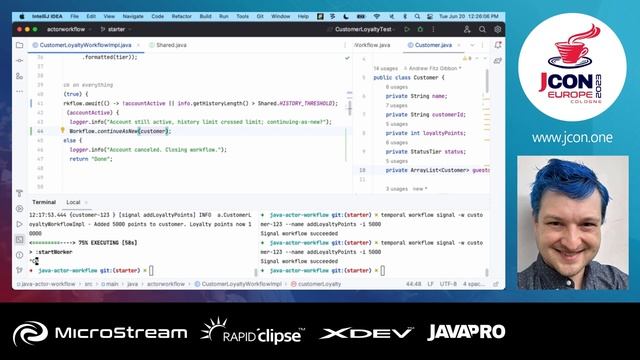Click the customerLoyalty method breadcrumb

pyautogui.click(x=316, y=284)
